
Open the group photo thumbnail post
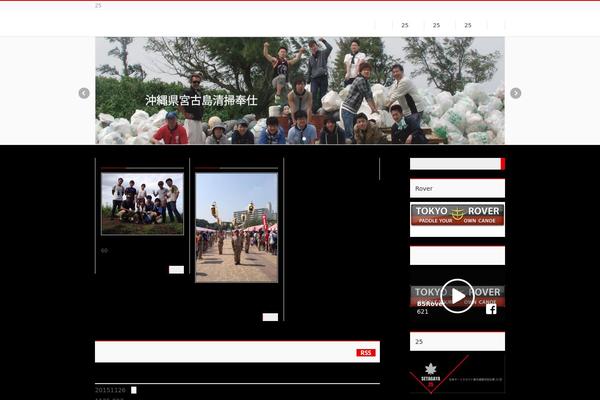[x=142, y=204]
